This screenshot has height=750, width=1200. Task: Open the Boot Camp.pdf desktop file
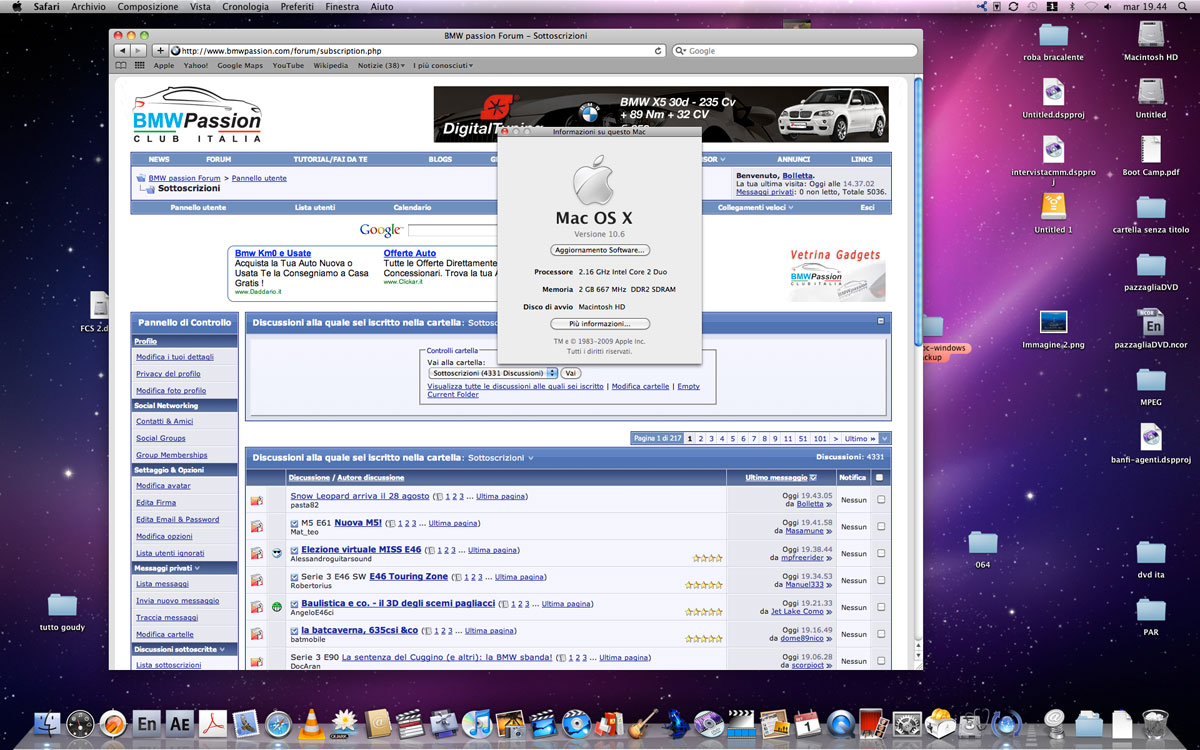click(1150, 151)
